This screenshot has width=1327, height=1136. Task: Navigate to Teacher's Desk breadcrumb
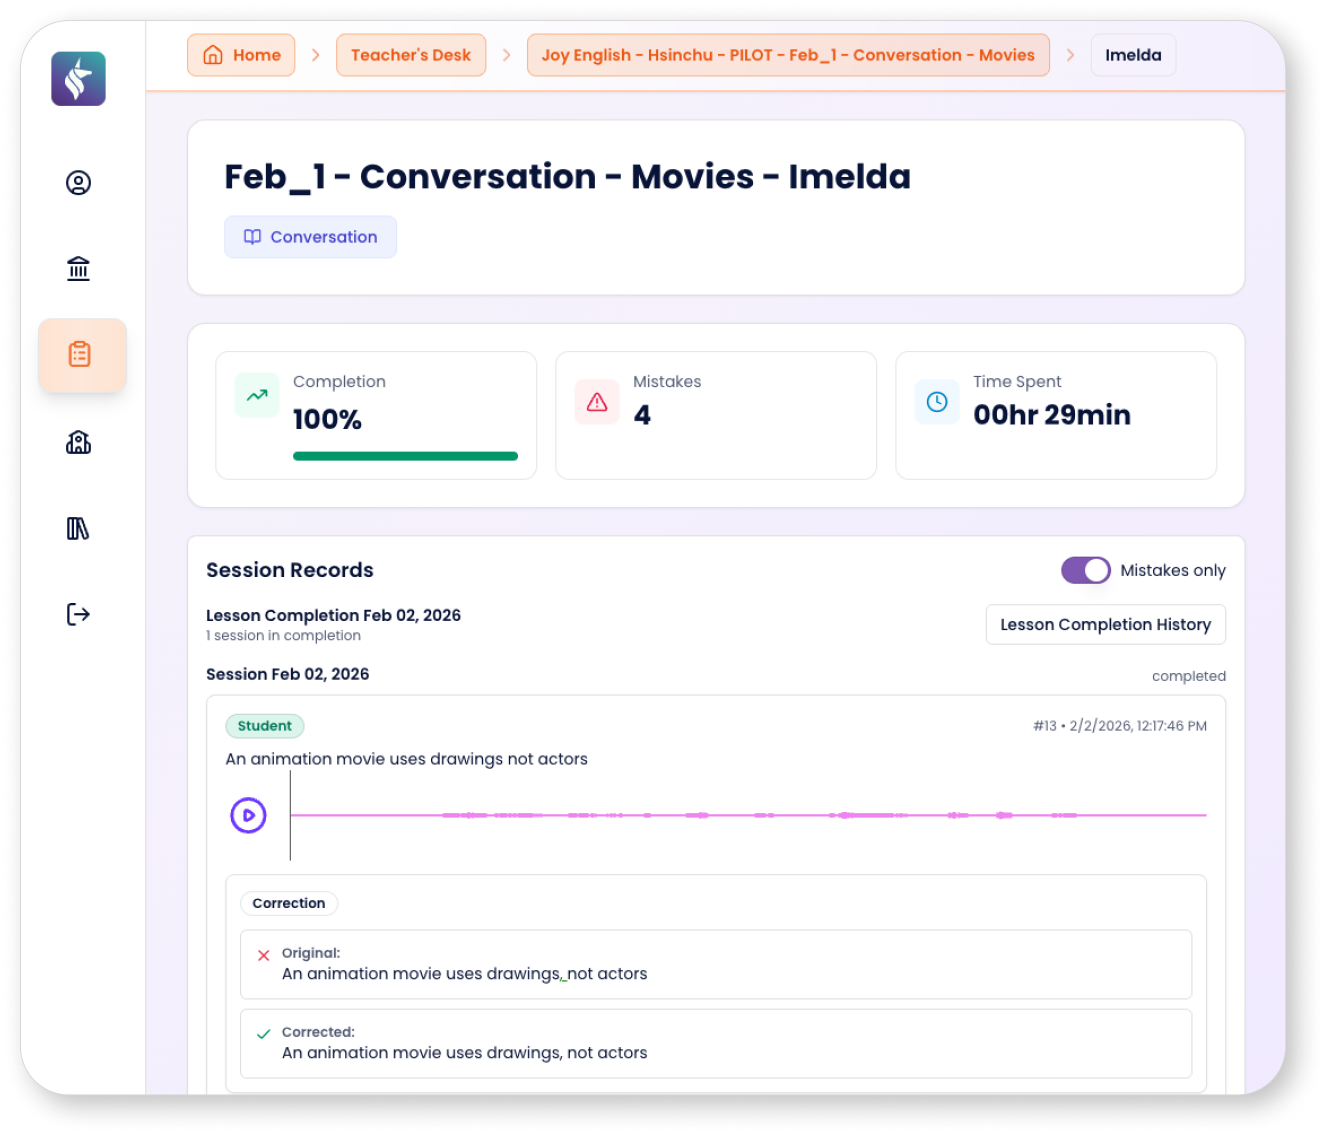pyautogui.click(x=410, y=55)
